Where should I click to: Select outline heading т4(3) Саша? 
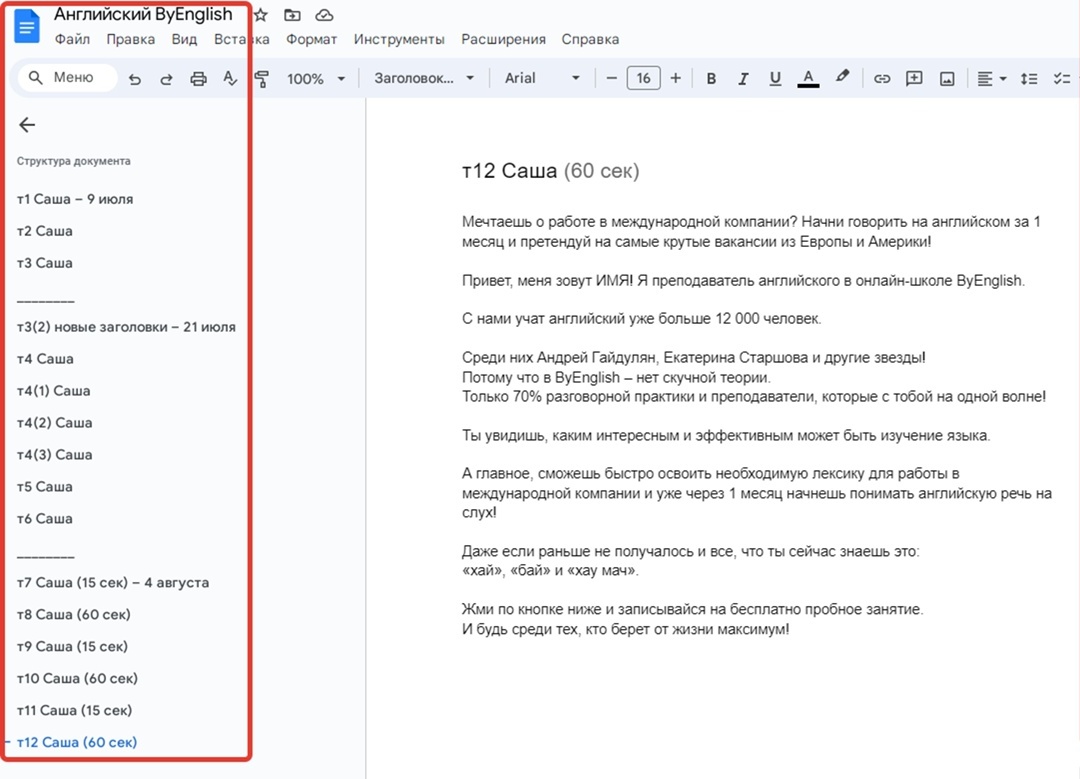point(54,454)
